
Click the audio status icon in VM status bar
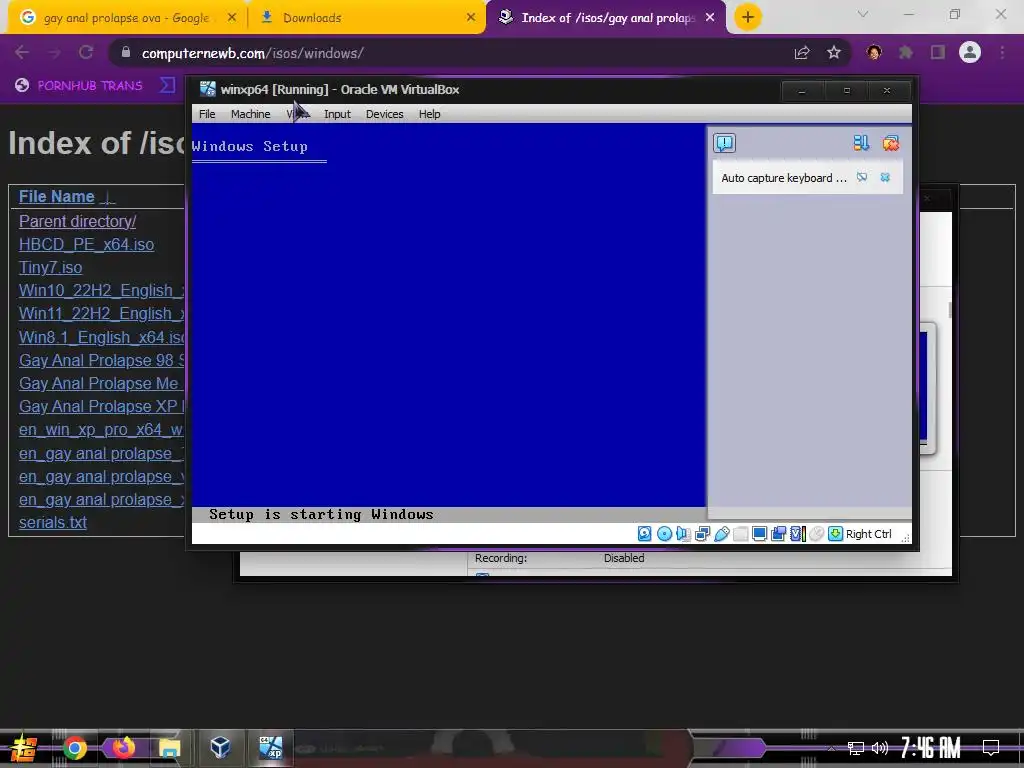coord(683,534)
